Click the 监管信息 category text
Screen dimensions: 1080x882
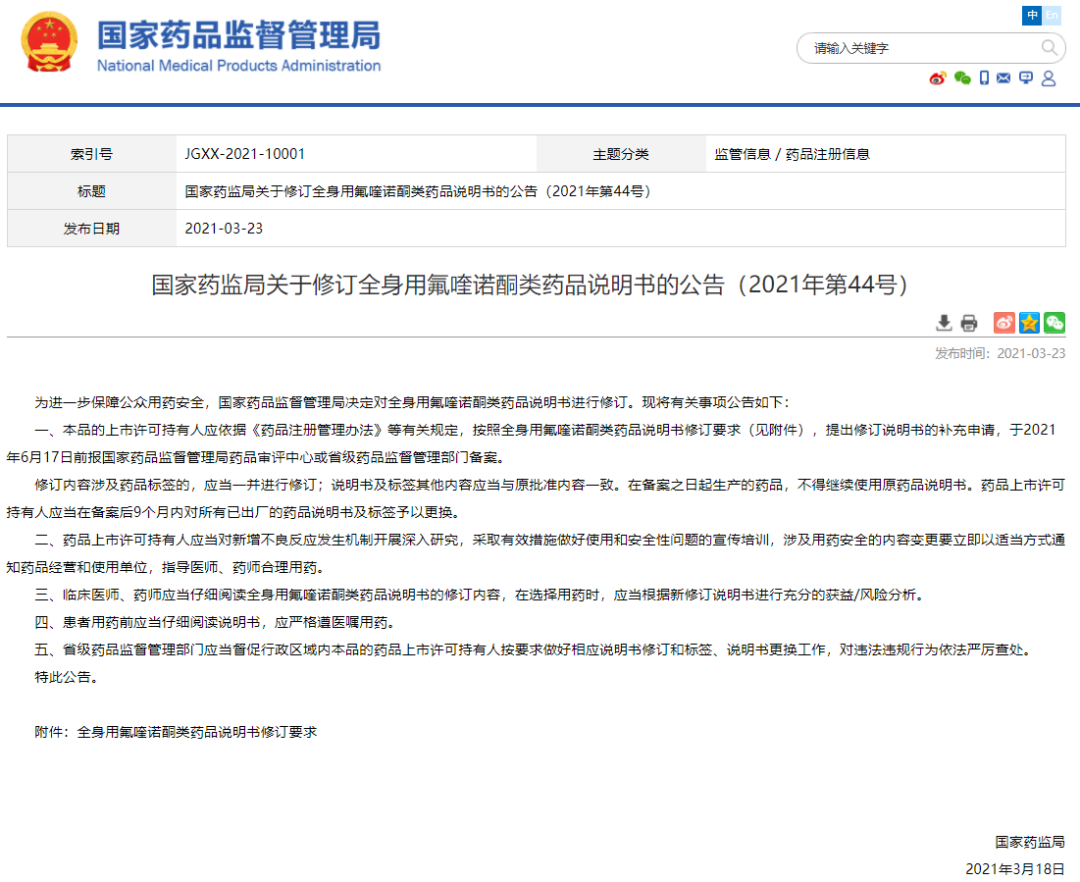pos(742,154)
